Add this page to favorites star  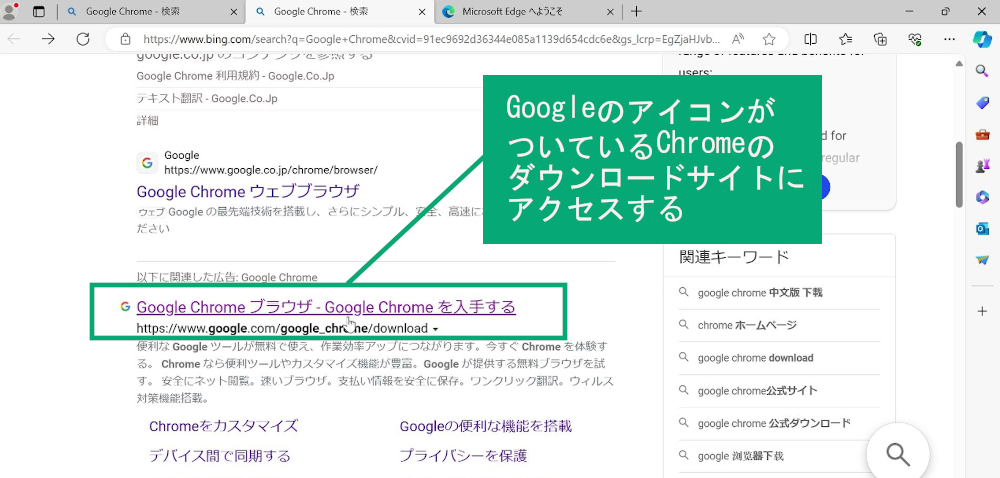pyautogui.click(x=769, y=39)
